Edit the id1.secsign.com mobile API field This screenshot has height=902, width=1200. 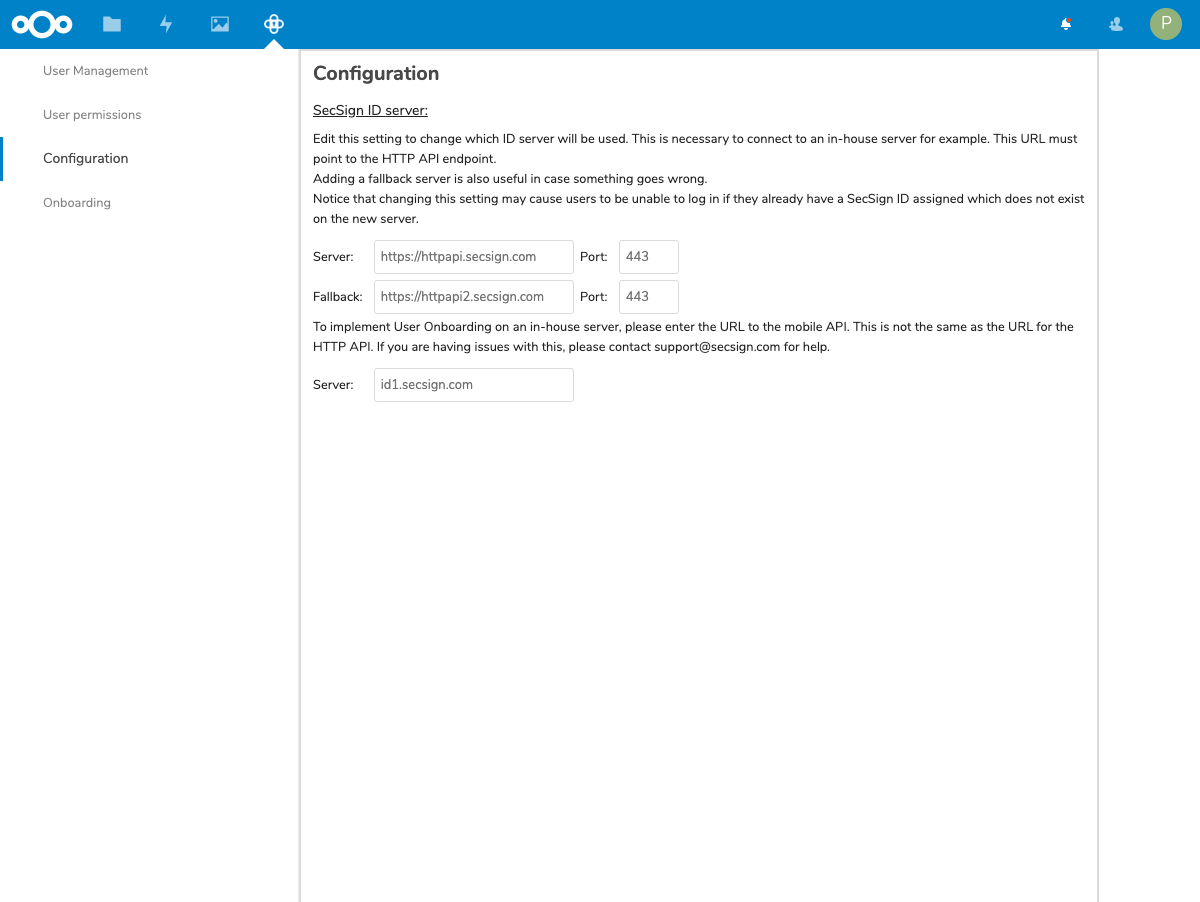click(x=474, y=385)
